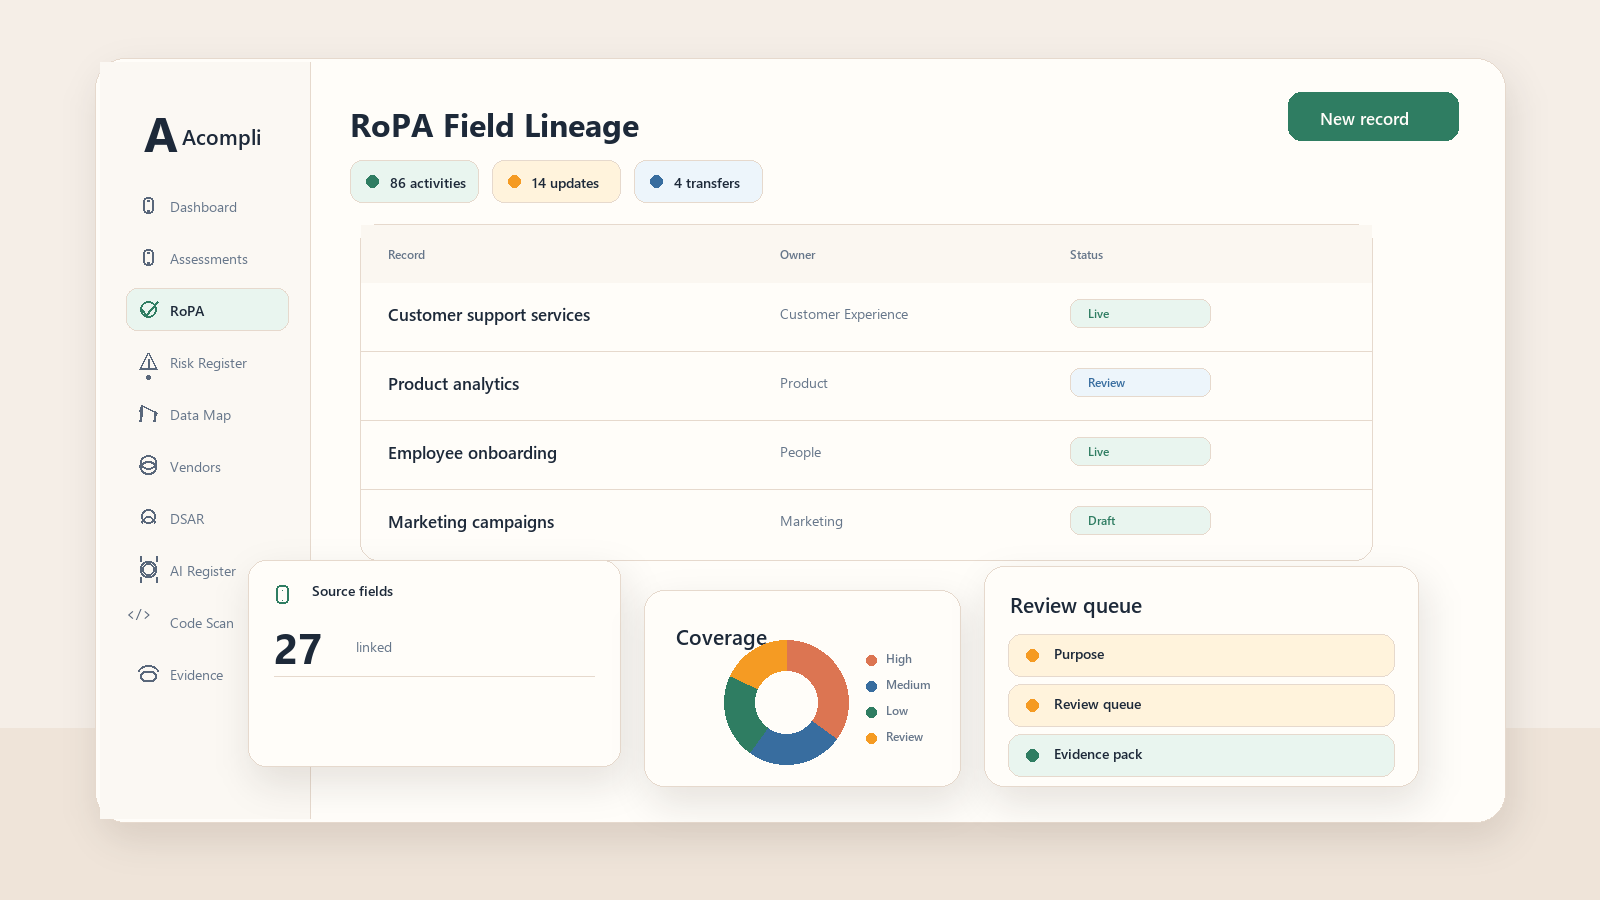Click Live status for Customer support services

(1140, 314)
